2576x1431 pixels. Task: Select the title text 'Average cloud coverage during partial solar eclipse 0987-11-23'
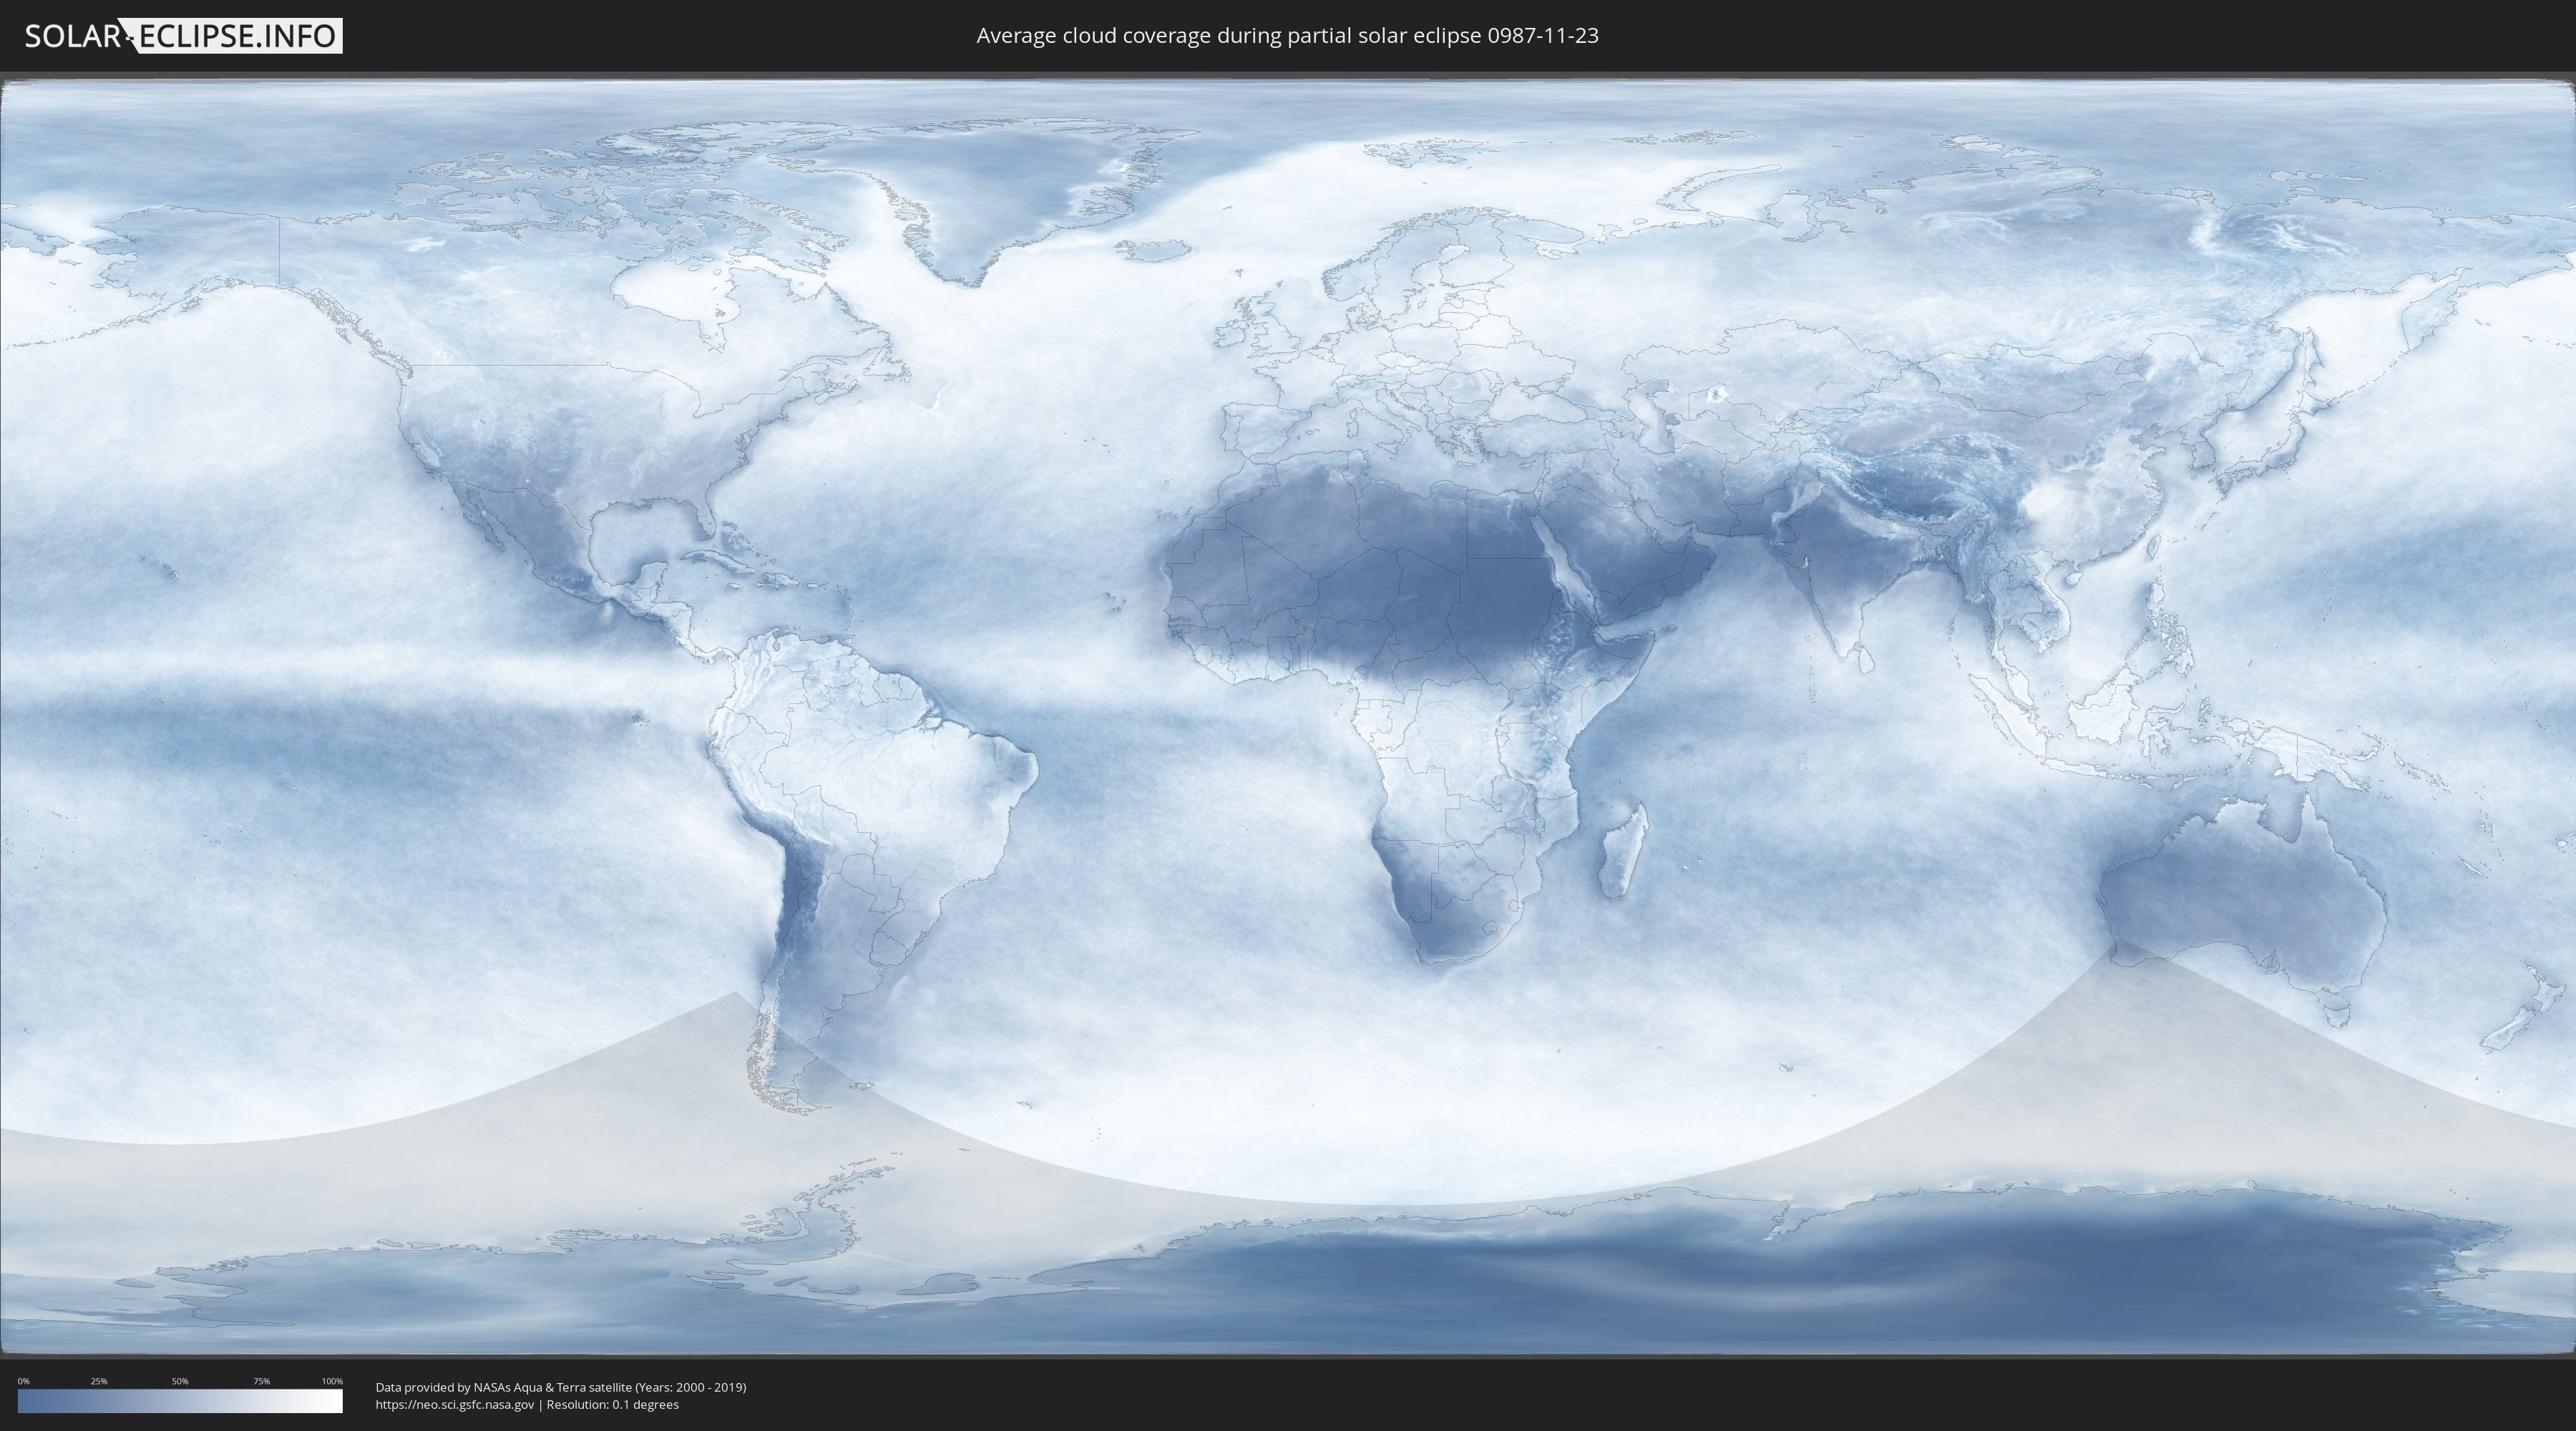(1287, 36)
